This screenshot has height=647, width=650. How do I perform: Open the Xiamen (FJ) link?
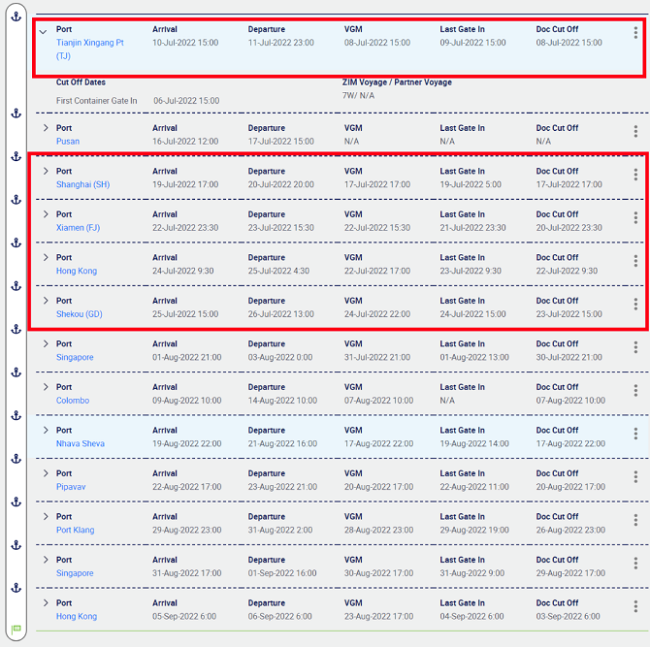point(78,228)
